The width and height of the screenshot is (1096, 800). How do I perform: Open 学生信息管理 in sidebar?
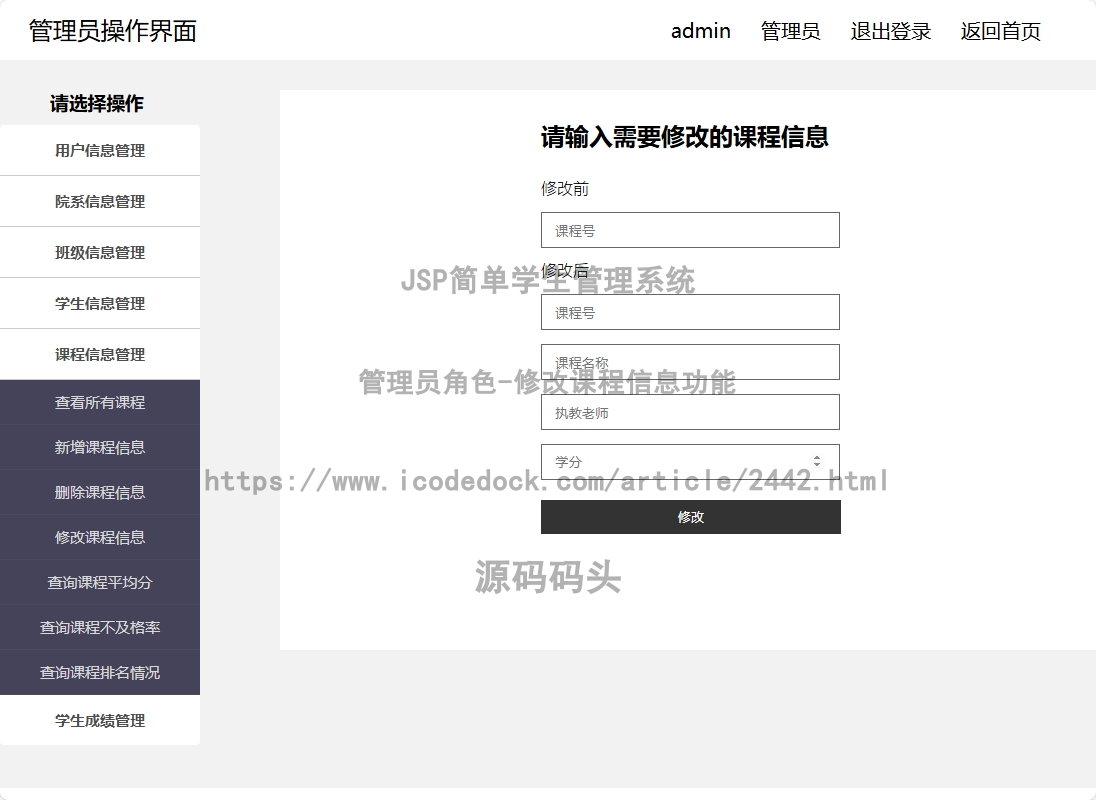click(100, 303)
